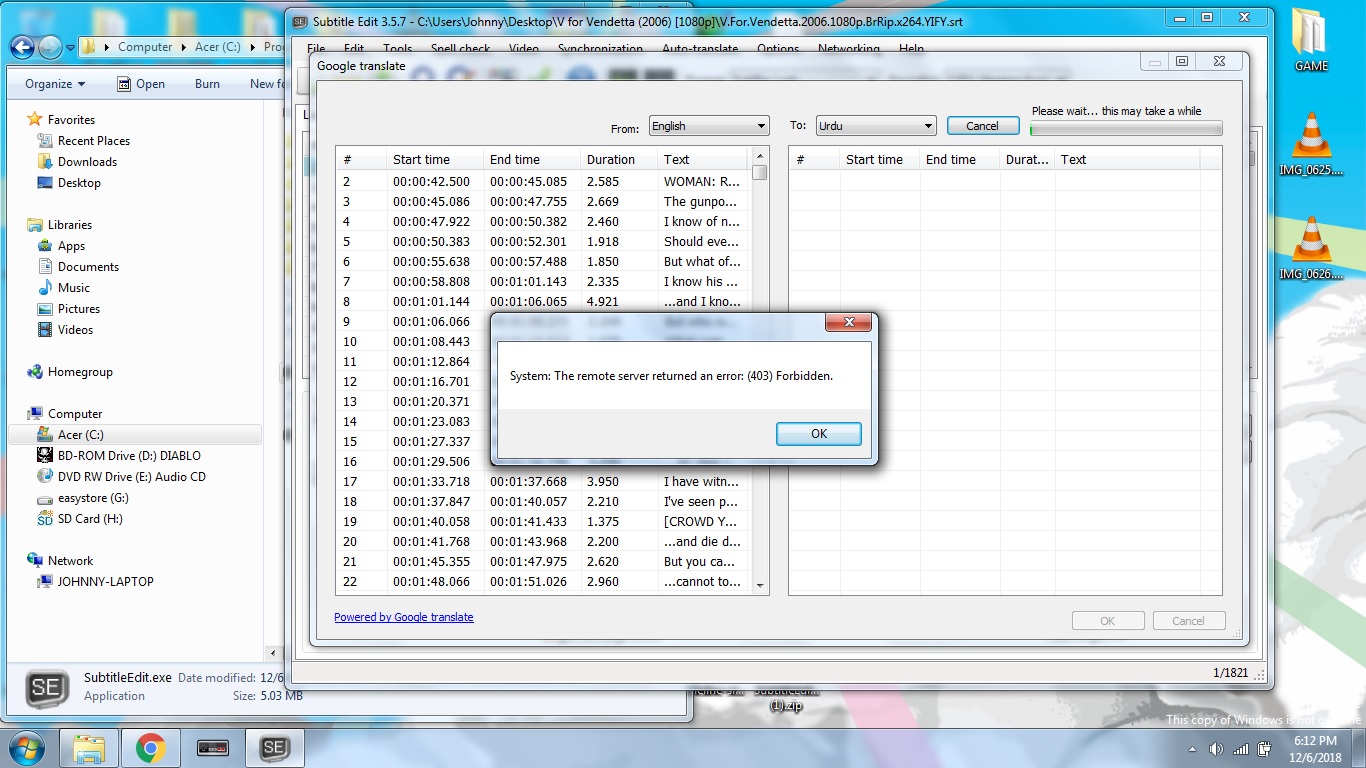Open the From language dropdown (English)
The width and height of the screenshot is (1366, 768).
pos(709,126)
